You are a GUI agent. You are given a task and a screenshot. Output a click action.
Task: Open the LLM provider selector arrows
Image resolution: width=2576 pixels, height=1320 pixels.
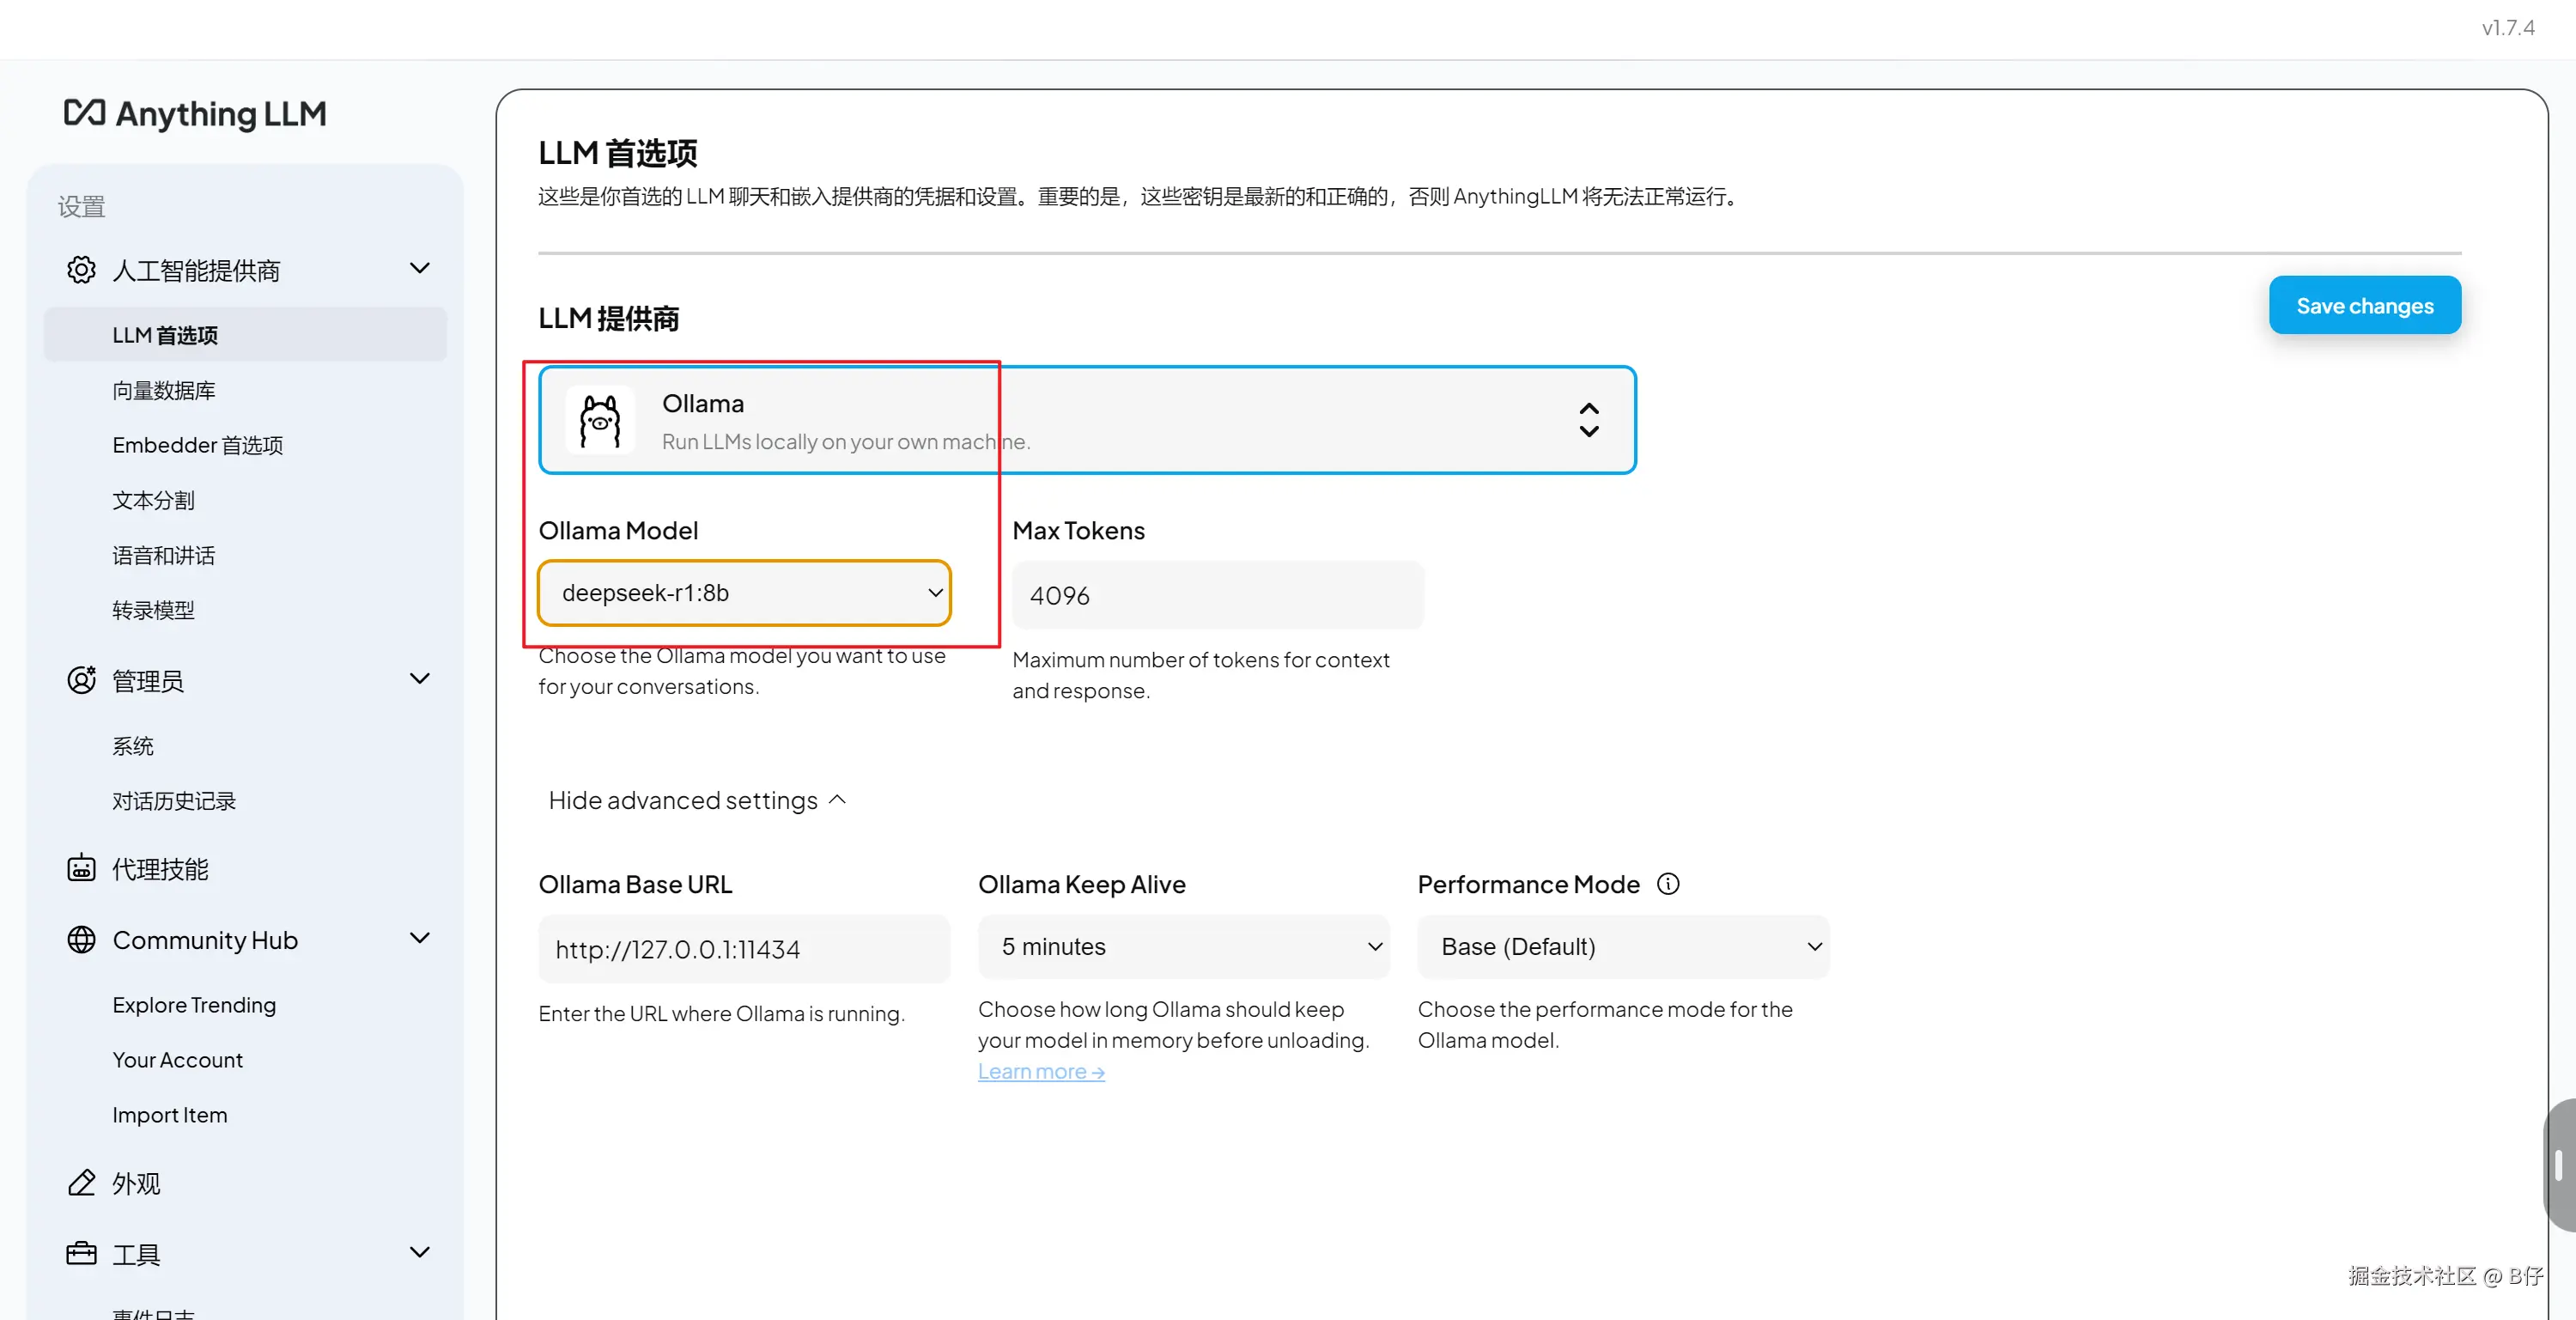coord(1588,420)
